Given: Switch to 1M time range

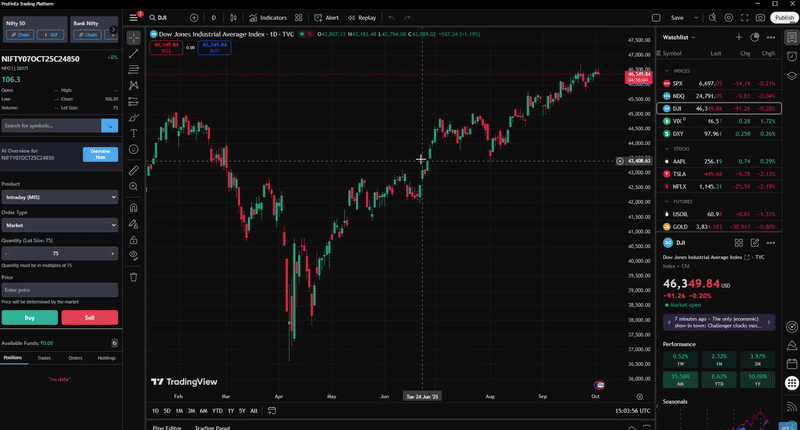Looking at the screenshot, I should click(179, 411).
